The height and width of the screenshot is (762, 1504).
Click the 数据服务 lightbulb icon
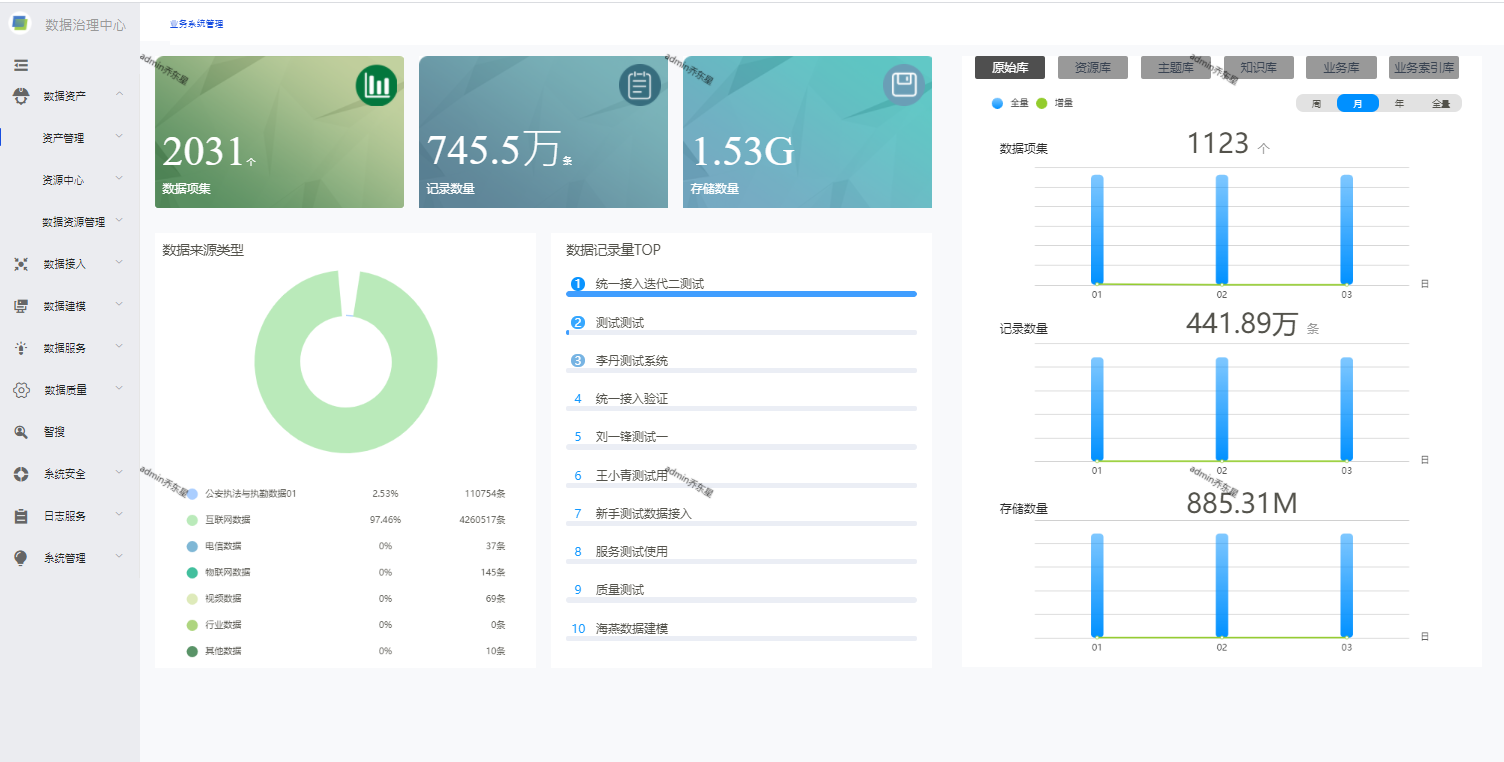tap(21, 348)
